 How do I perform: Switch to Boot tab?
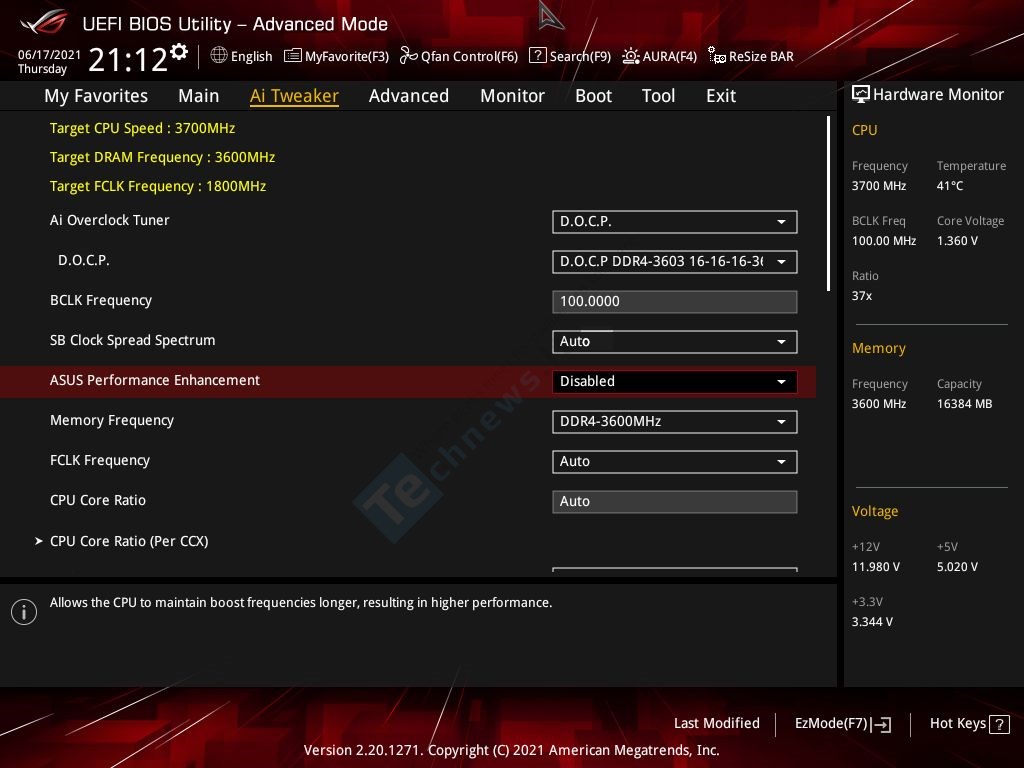click(594, 96)
